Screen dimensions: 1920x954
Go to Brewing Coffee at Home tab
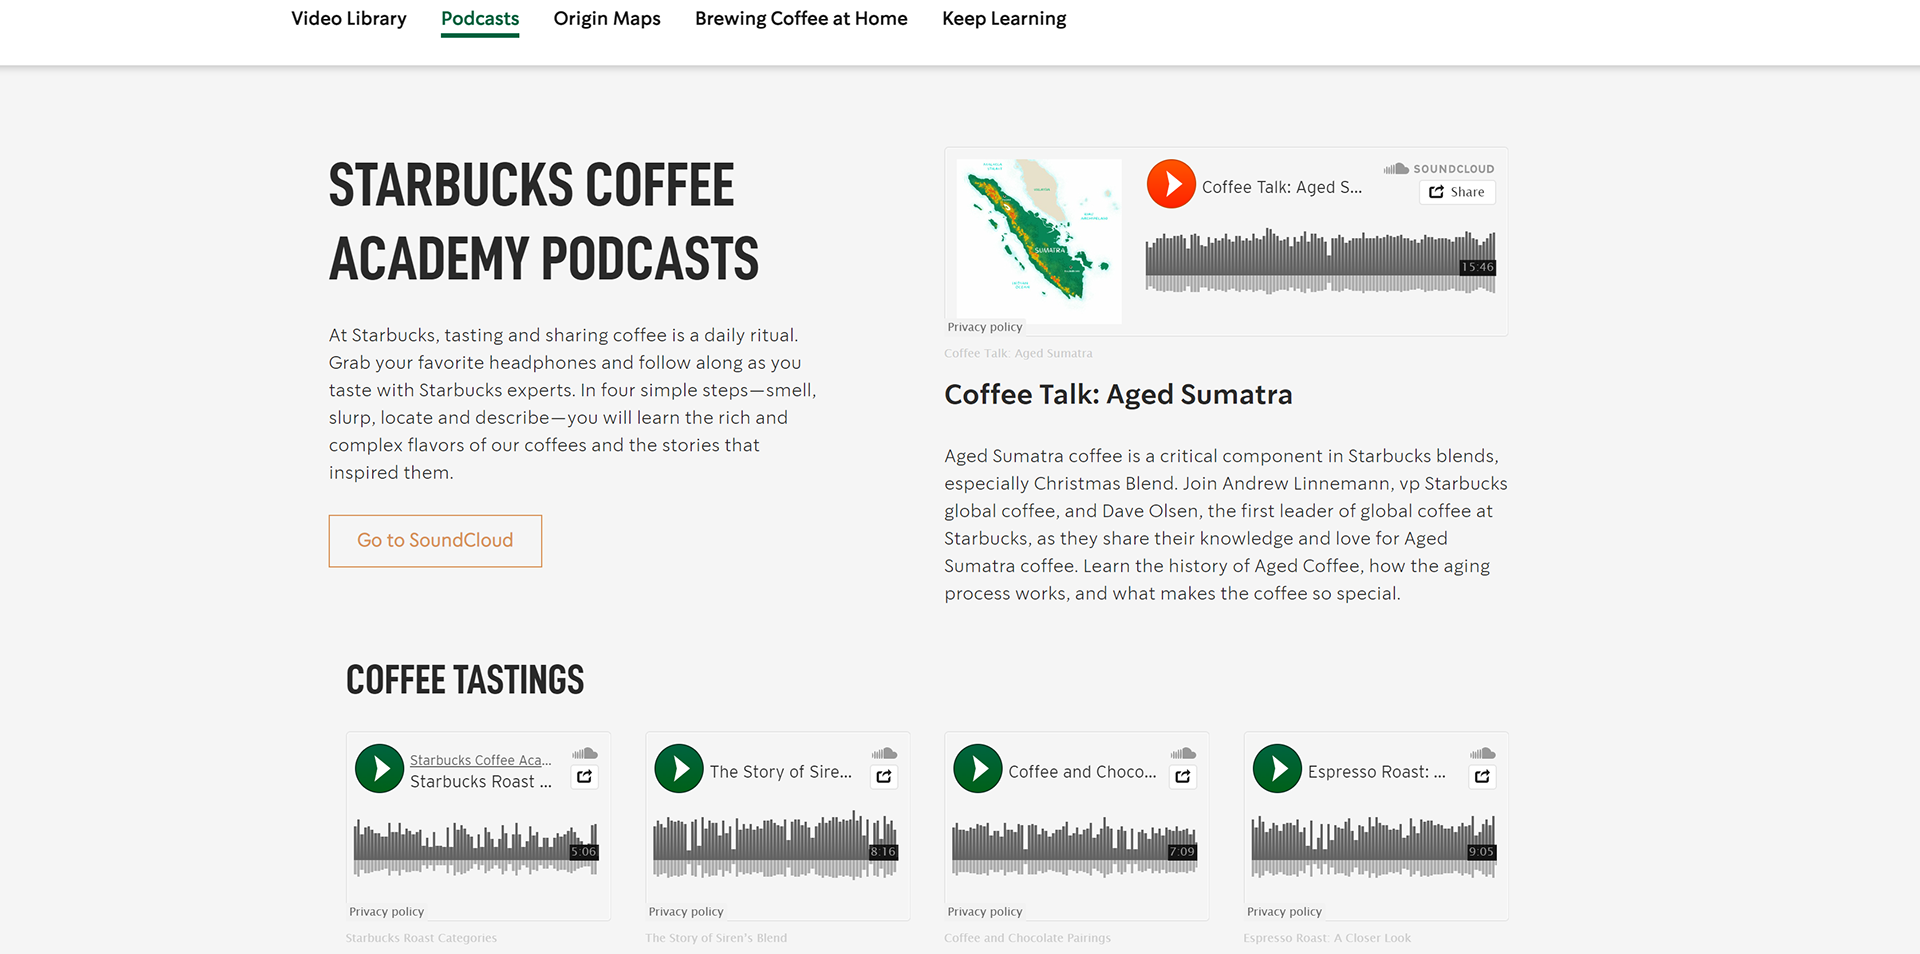click(x=801, y=19)
